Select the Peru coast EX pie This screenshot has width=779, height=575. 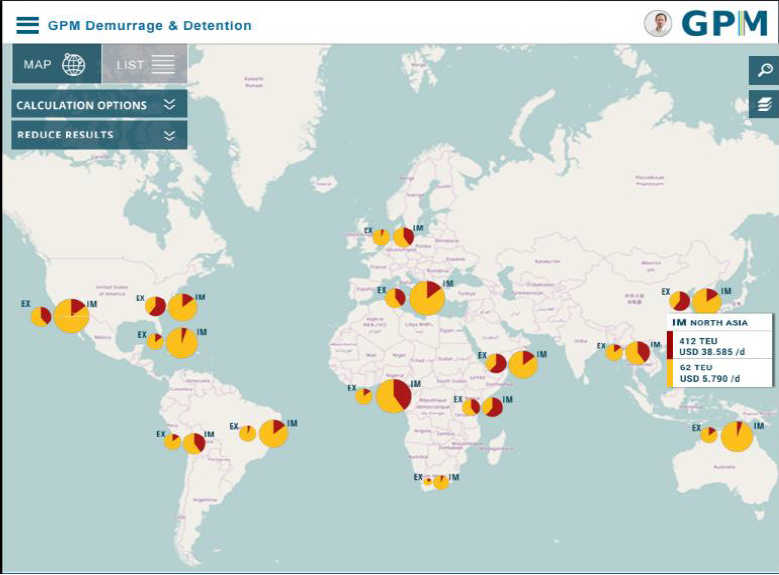click(172, 441)
